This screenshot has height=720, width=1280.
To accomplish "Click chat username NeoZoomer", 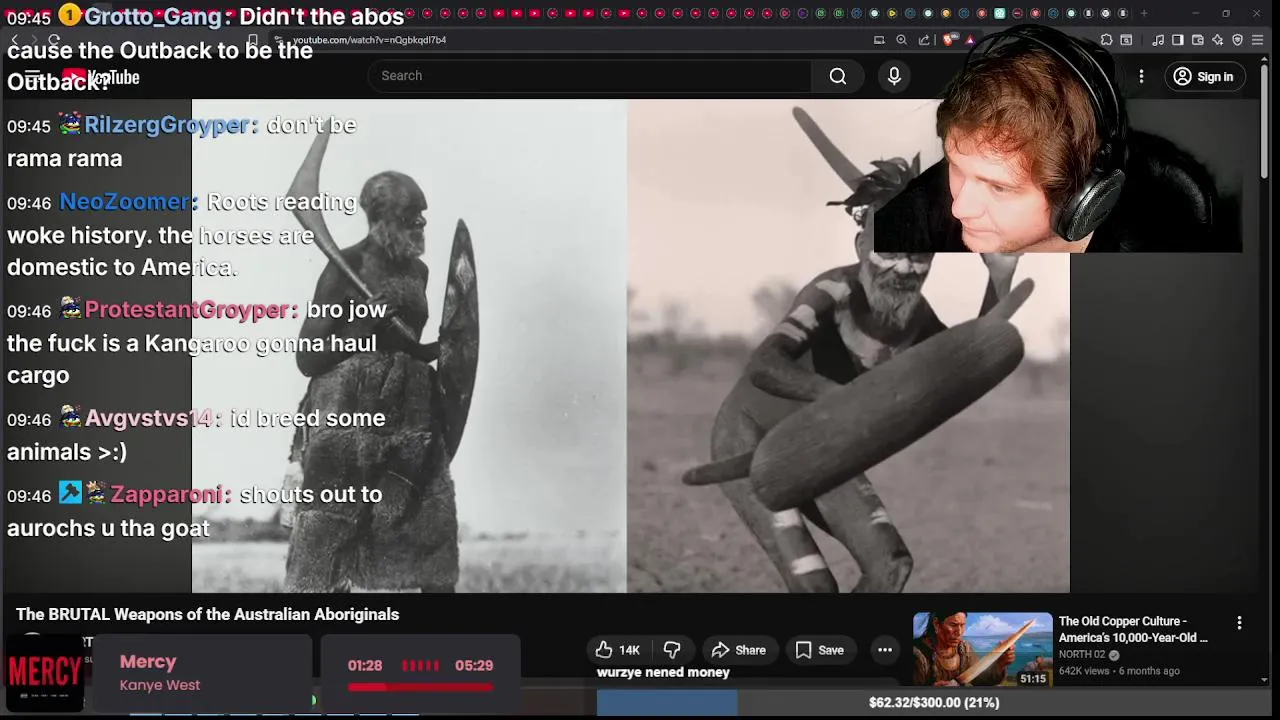I will (x=124, y=201).
